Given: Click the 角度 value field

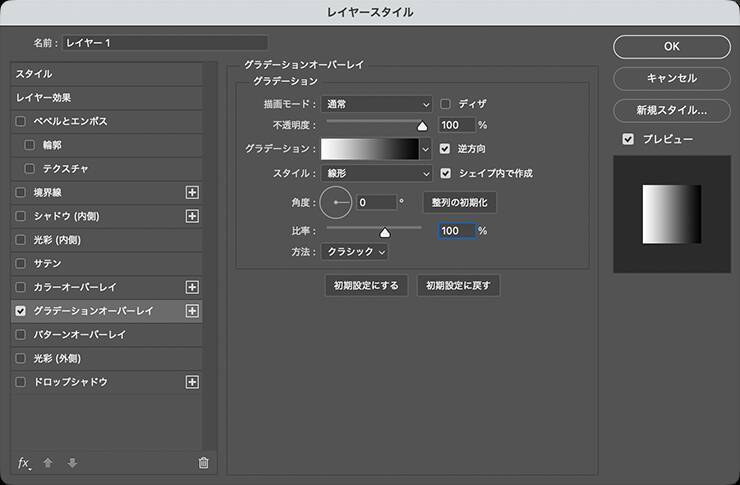Looking at the screenshot, I should tap(376, 202).
